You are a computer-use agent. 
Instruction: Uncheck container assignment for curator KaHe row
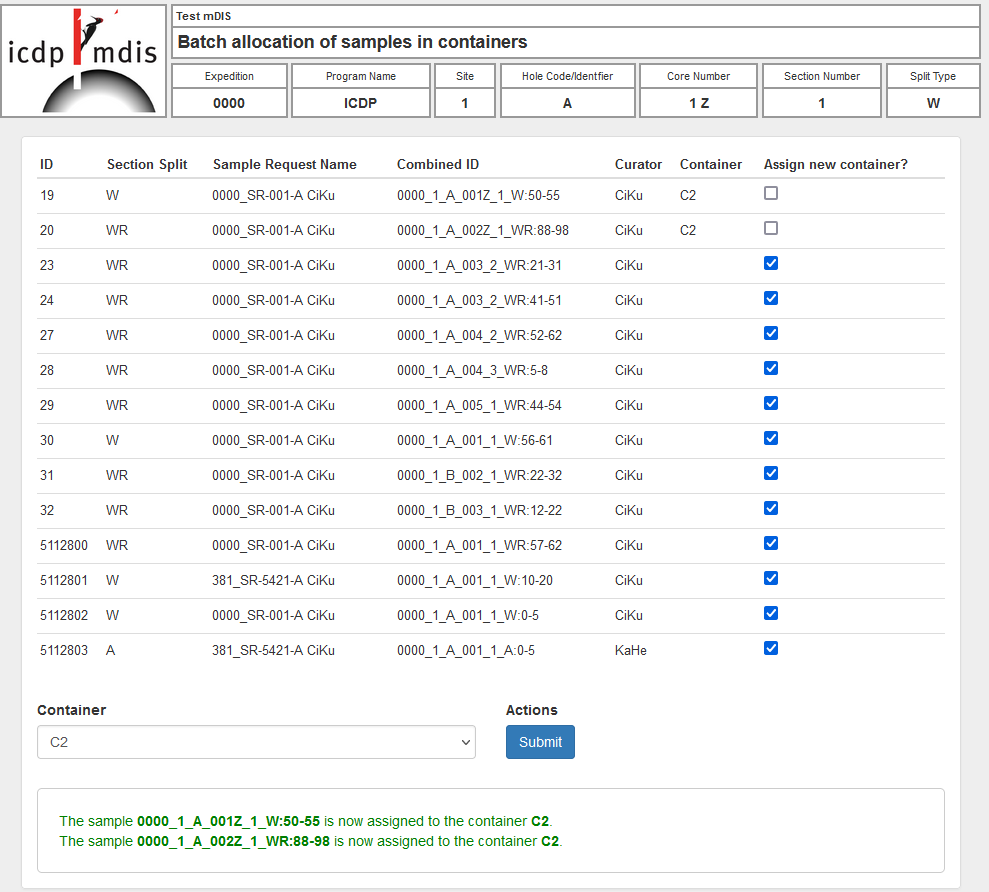click(770, 648)
